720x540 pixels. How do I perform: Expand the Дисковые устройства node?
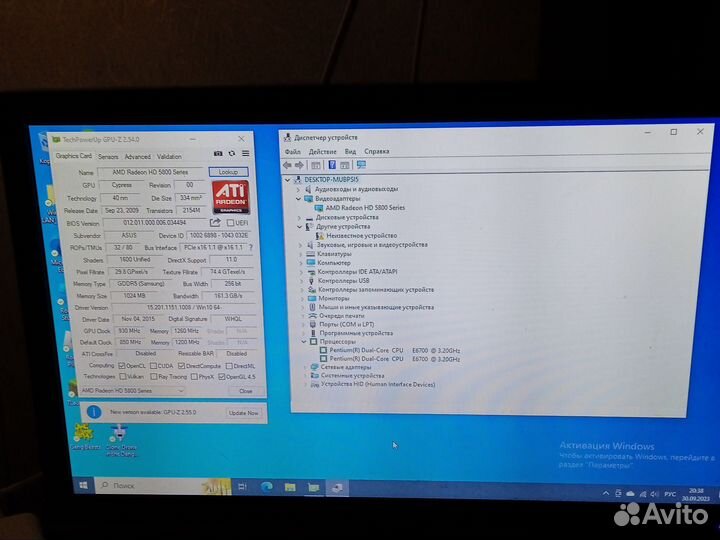[x=299, y=217]
